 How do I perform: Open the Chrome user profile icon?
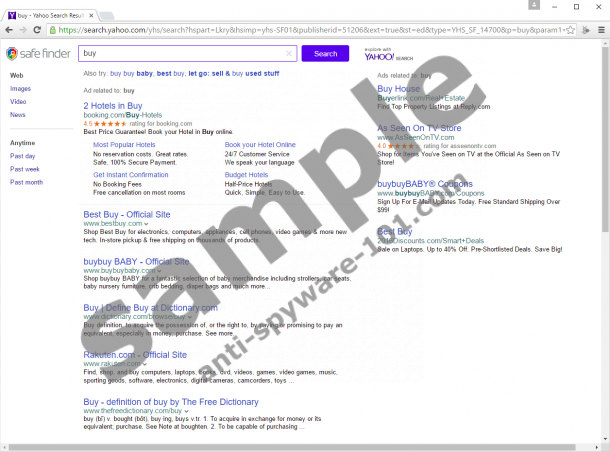pyautogui.click(x=536, y=7)
